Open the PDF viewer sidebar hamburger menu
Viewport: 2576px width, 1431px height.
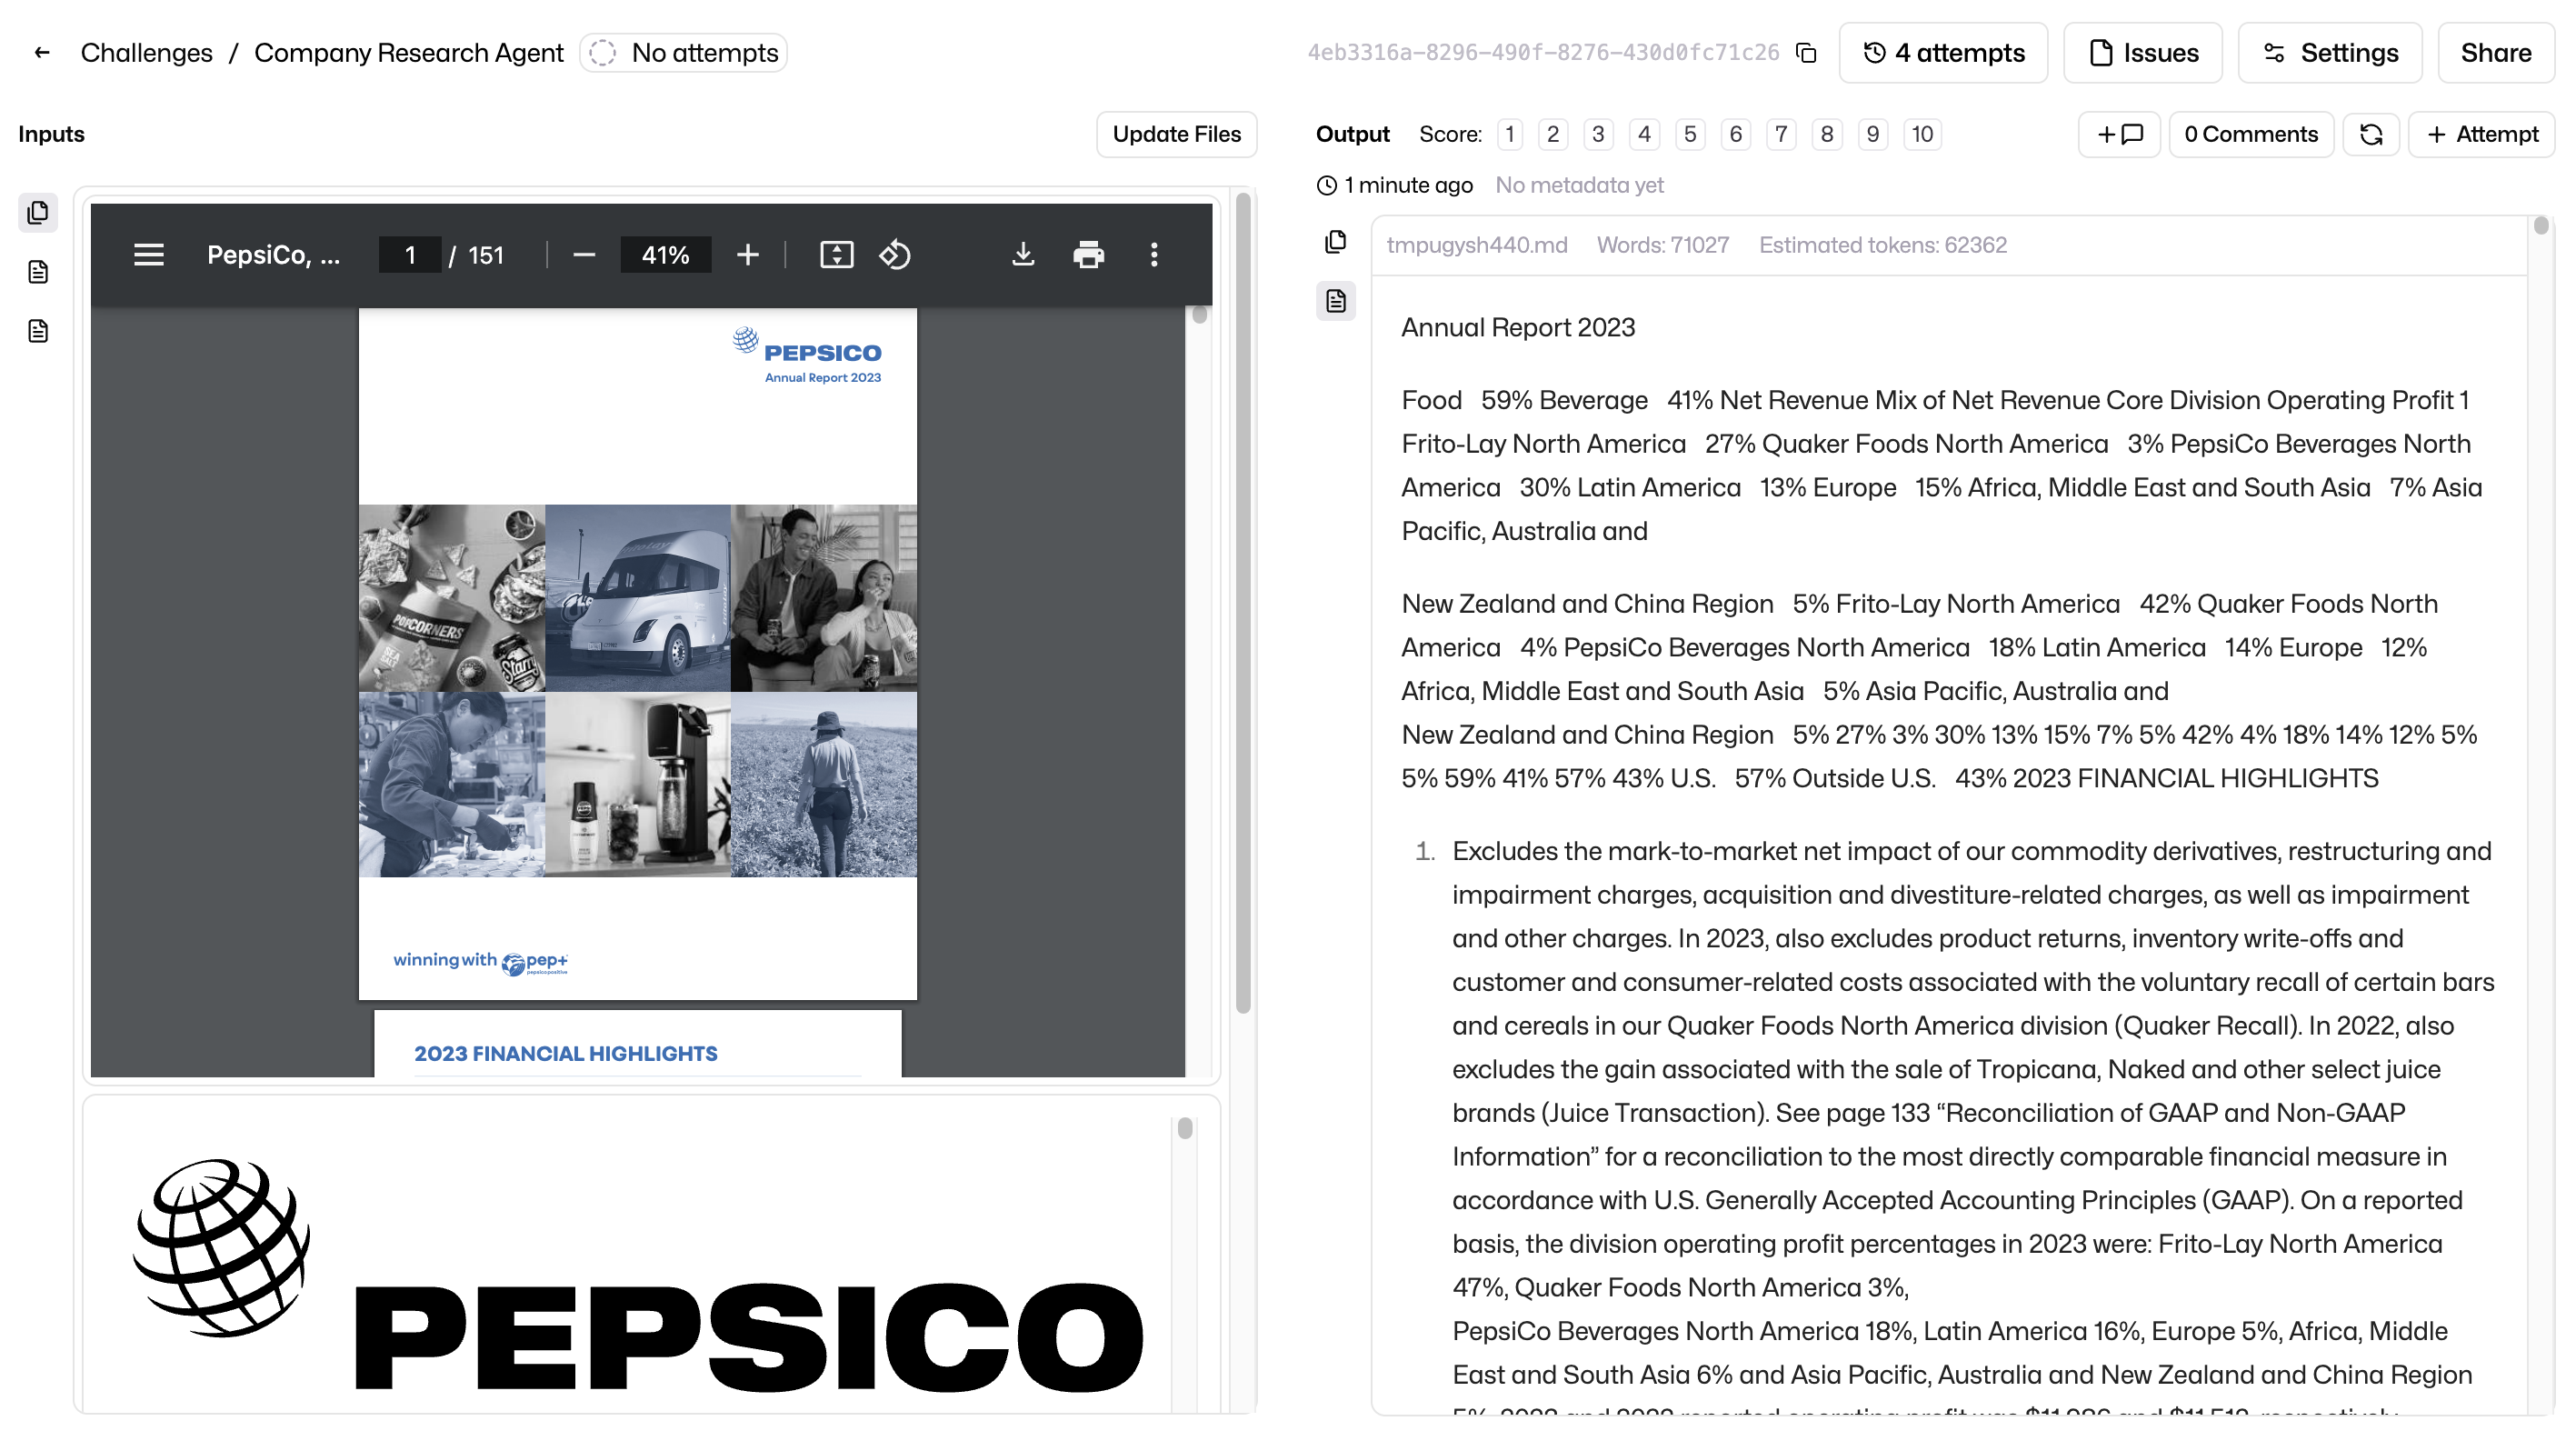149,255
